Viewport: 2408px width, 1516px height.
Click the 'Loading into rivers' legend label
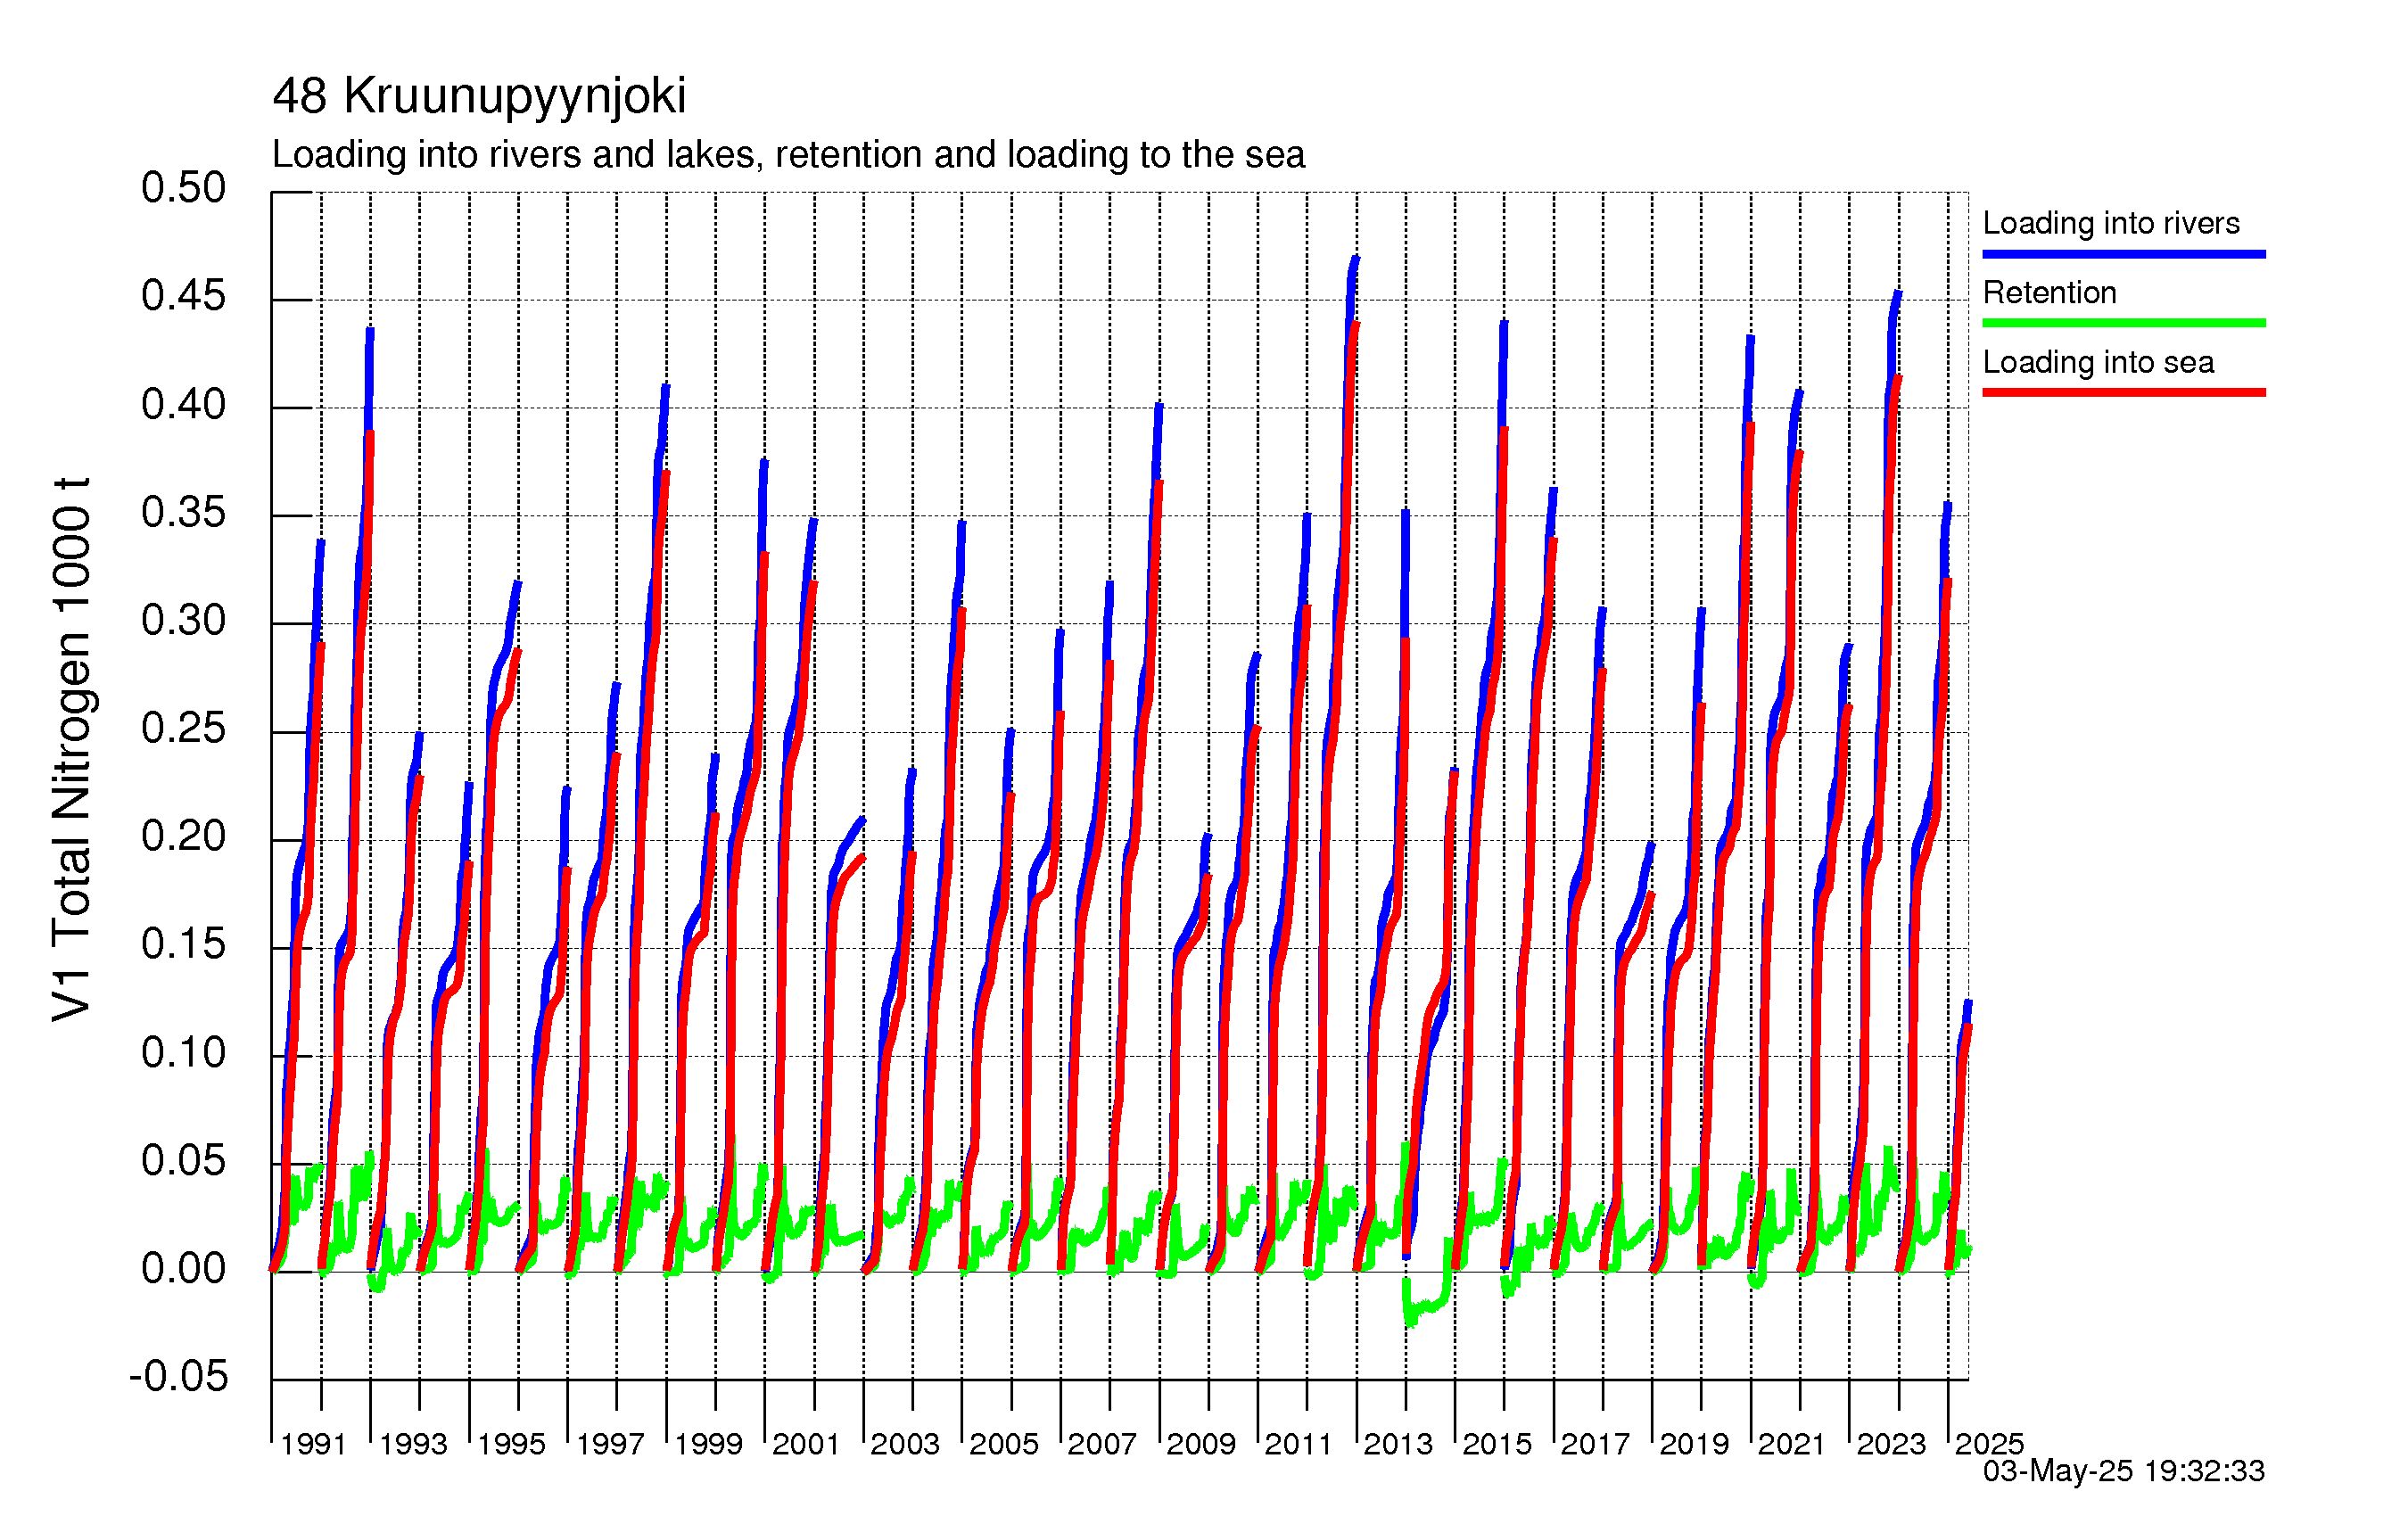click(2110, 222)
